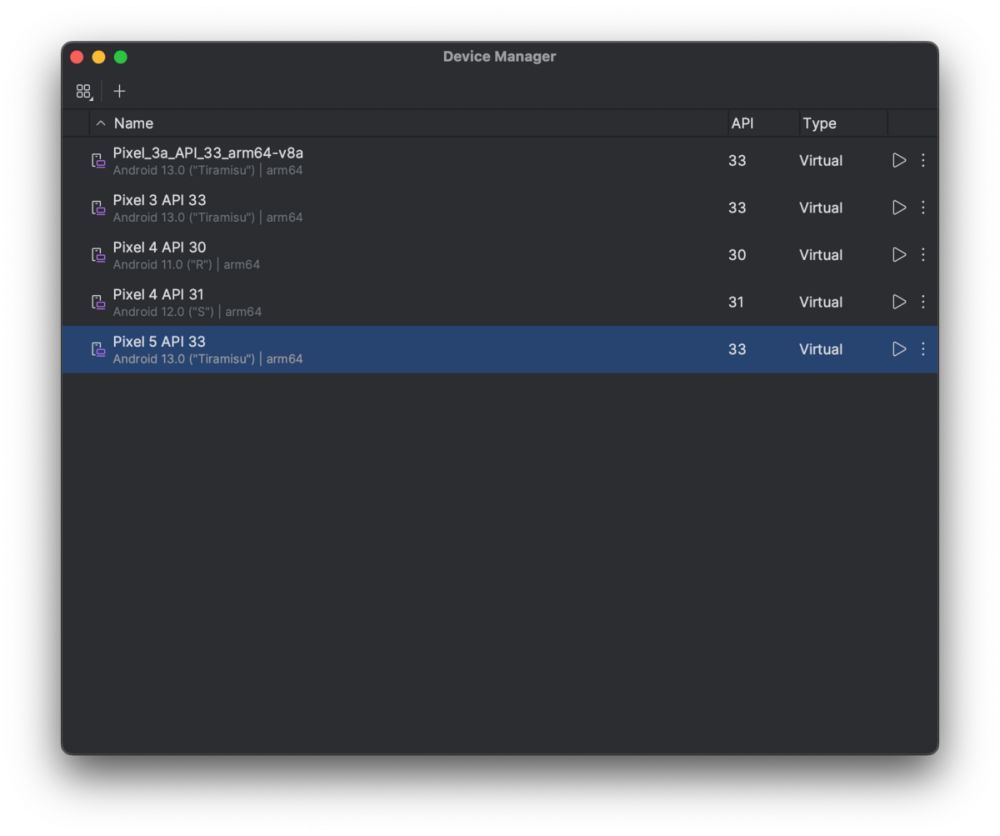1000x836 pixels.
Task: Open more actions for Pixel 4 API 30
Action: [923, 254]
